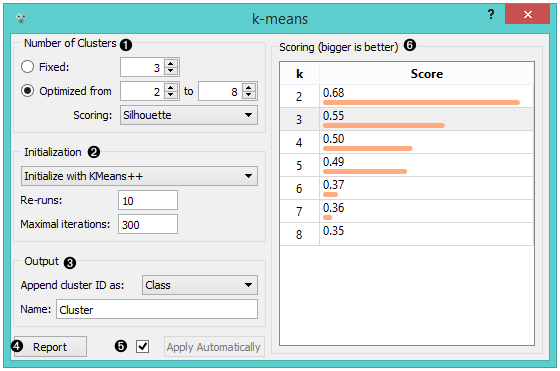Click the Re-runs input field
The width and height of the screenshot is (560, 371).
[148, 200]
